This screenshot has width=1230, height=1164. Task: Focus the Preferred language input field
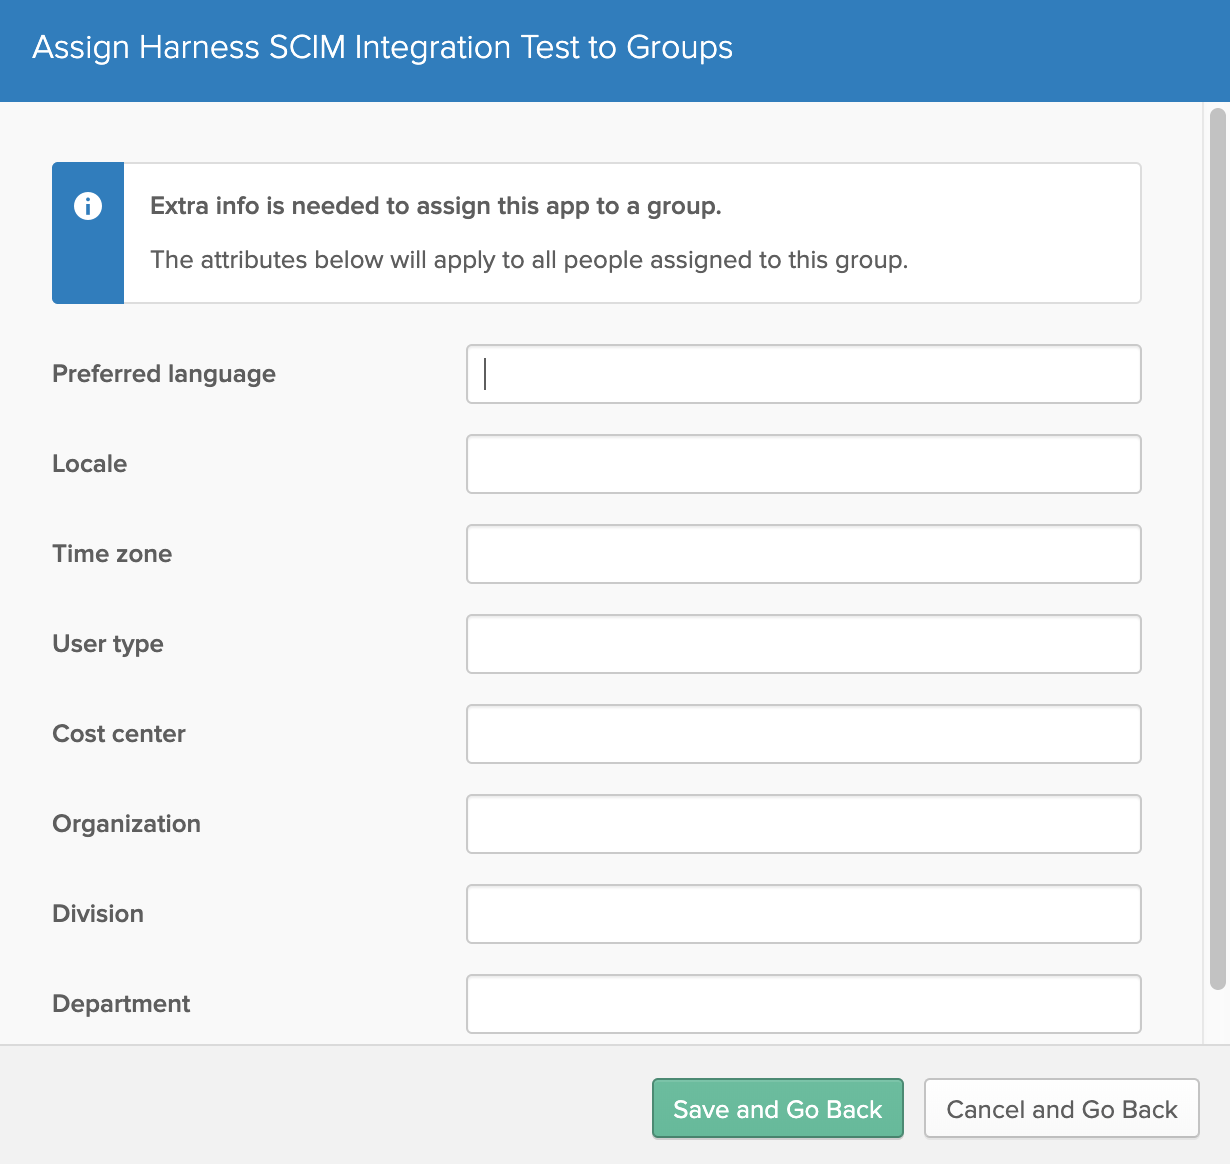[x=803, y=374]
